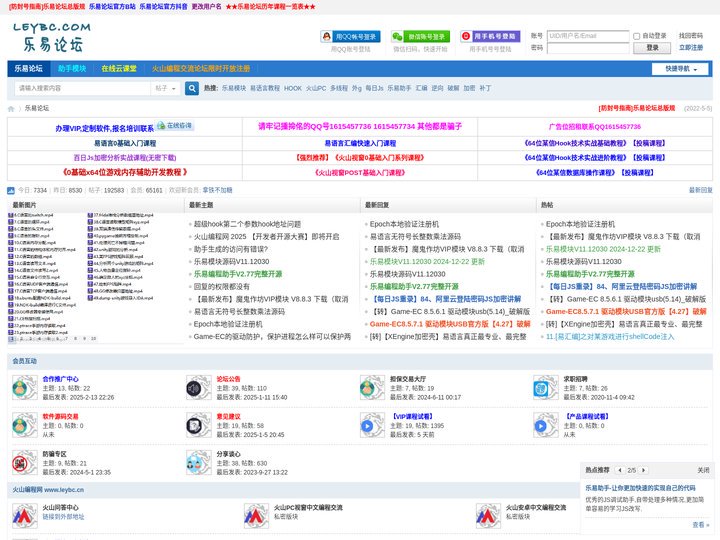Open the 帖子 search type dropdown

[x=165, y=88]
